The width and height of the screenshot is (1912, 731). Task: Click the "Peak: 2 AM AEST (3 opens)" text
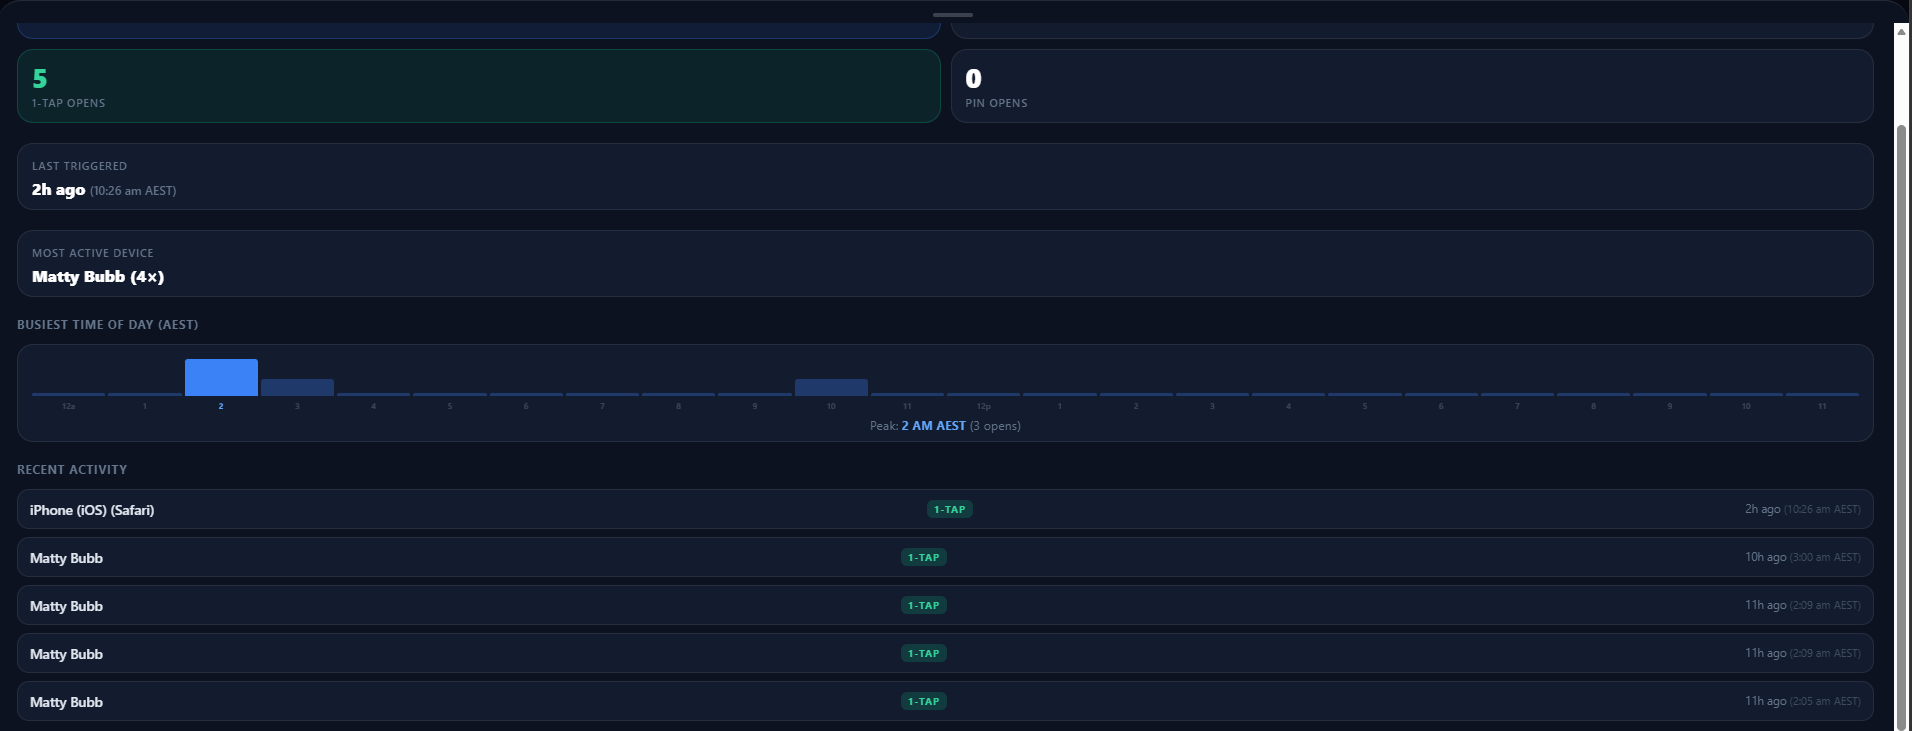[x=945, y=426]
